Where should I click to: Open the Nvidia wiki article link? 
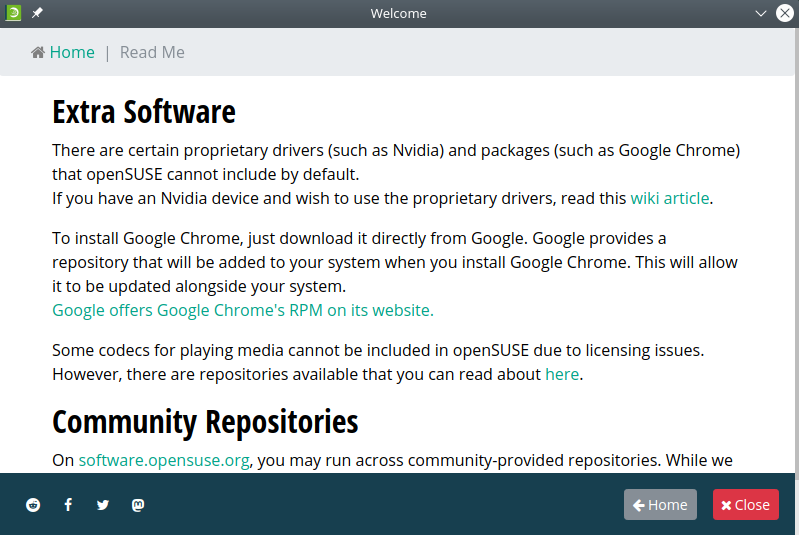point(670,198)
